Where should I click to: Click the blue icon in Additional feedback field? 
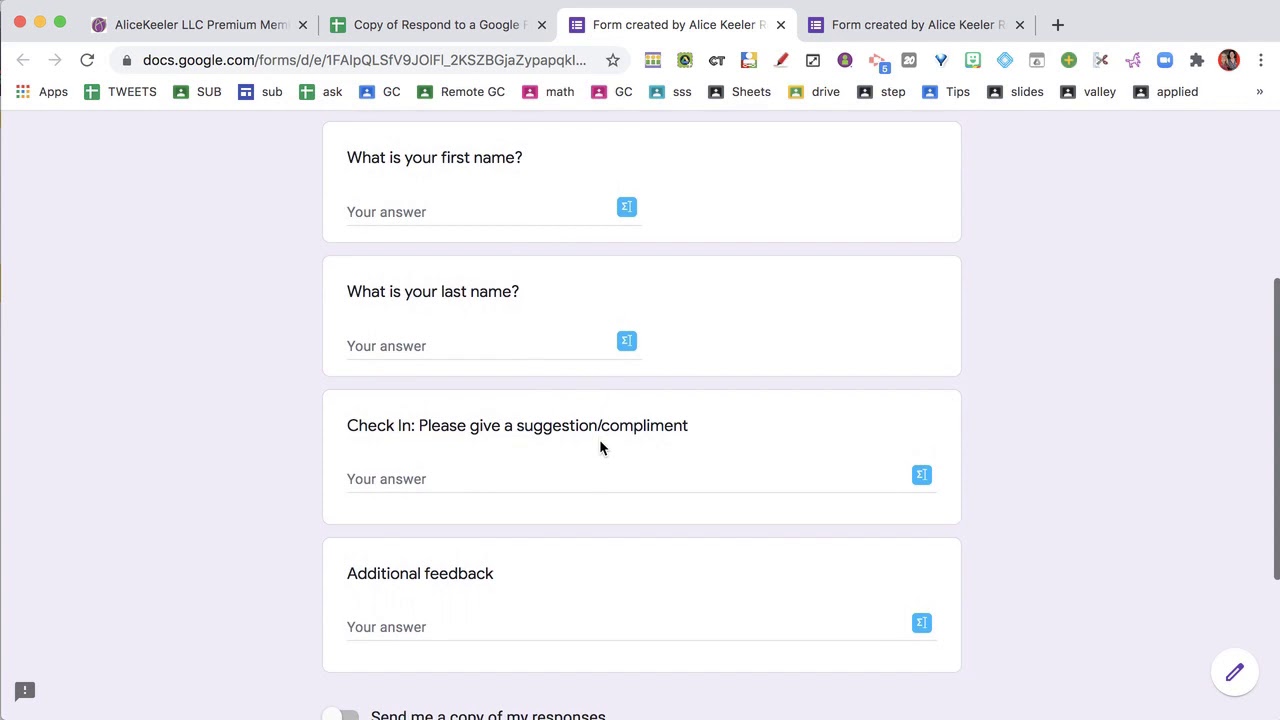coord(922,623)
